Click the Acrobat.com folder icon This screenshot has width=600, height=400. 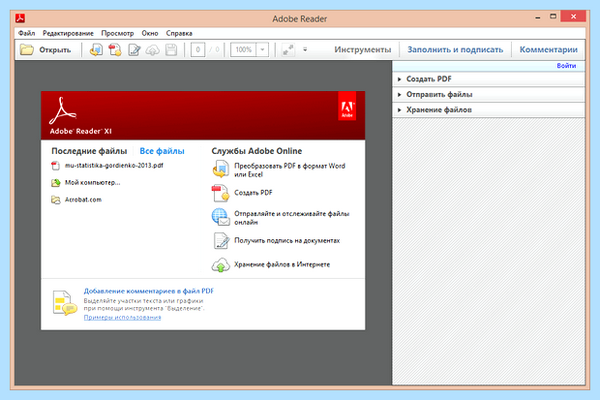pyautogui.click(x=56, y=200)
